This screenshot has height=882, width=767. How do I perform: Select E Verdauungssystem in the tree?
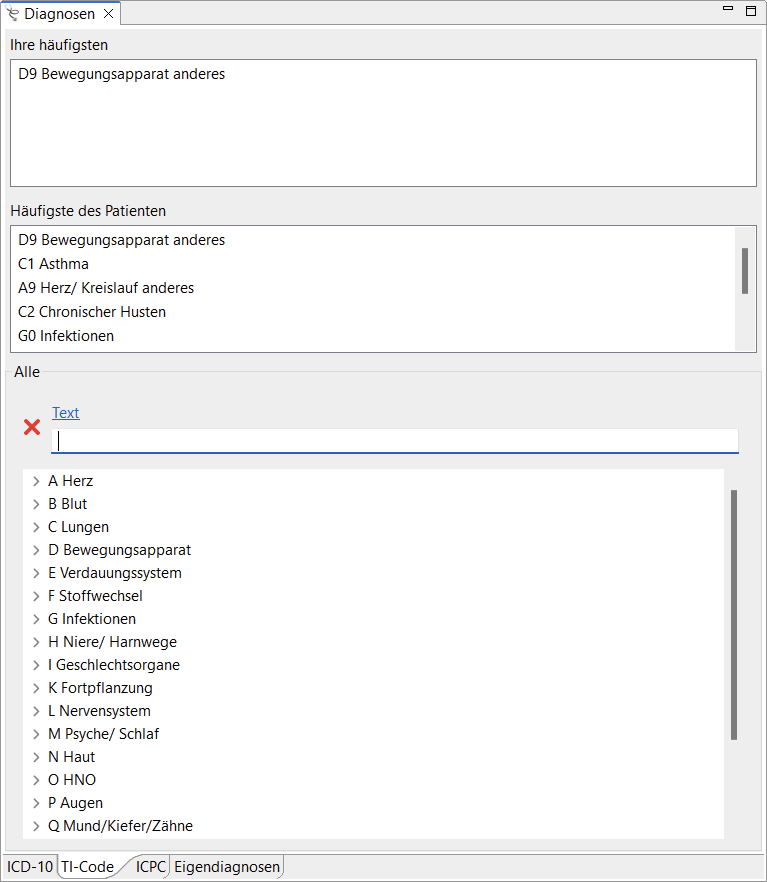(x=114, y=573)
